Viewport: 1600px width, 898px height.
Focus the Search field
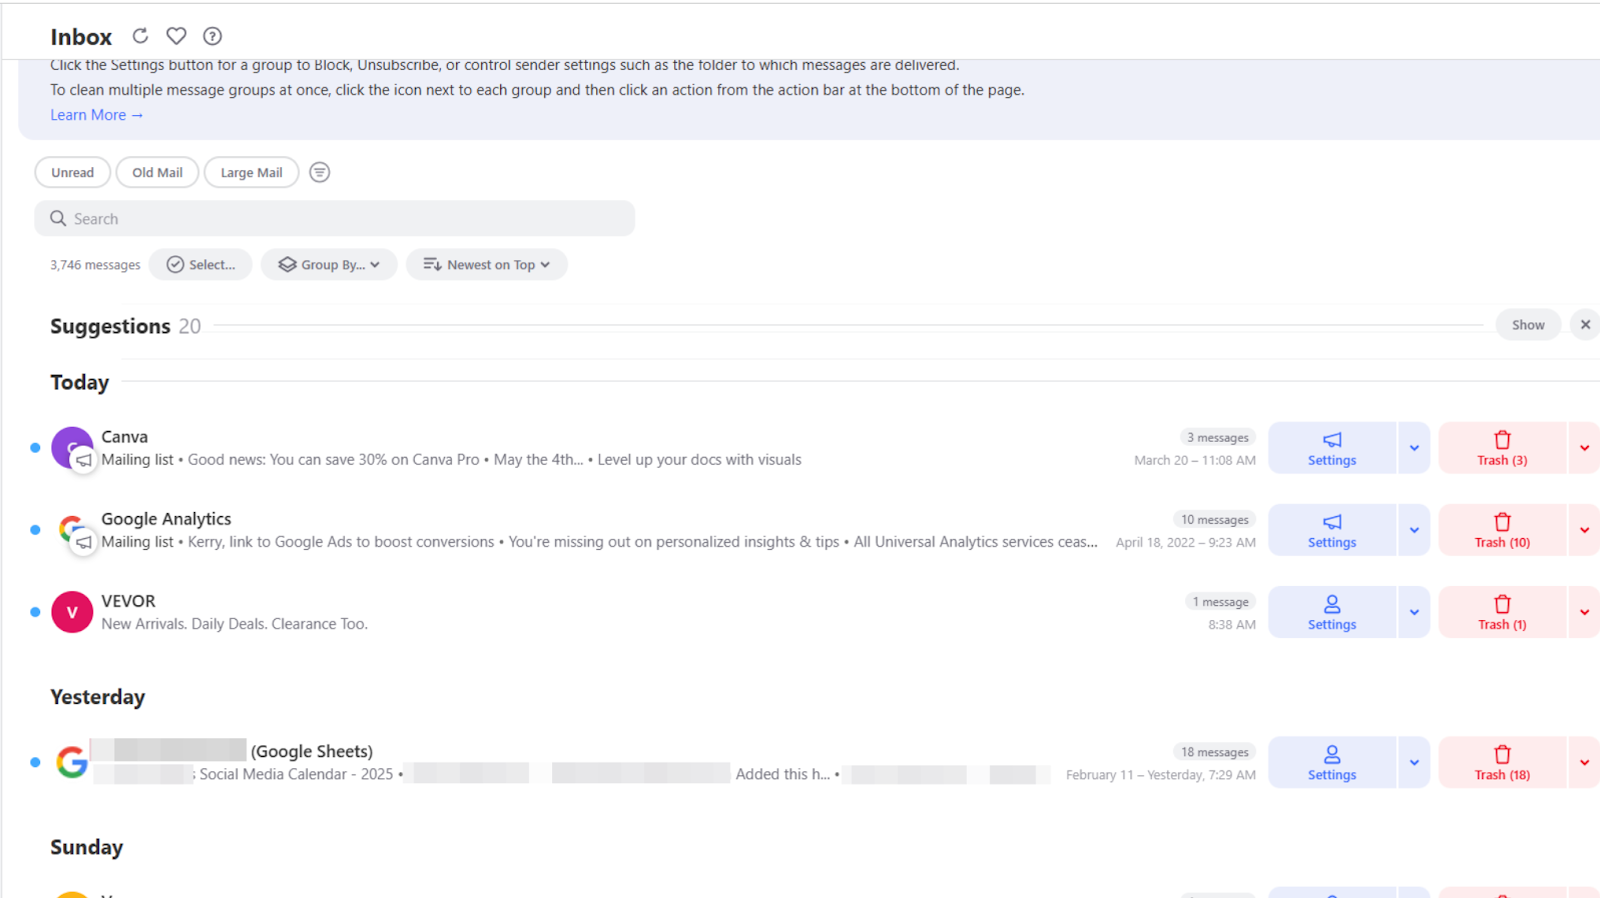click(x=334, y=218)
